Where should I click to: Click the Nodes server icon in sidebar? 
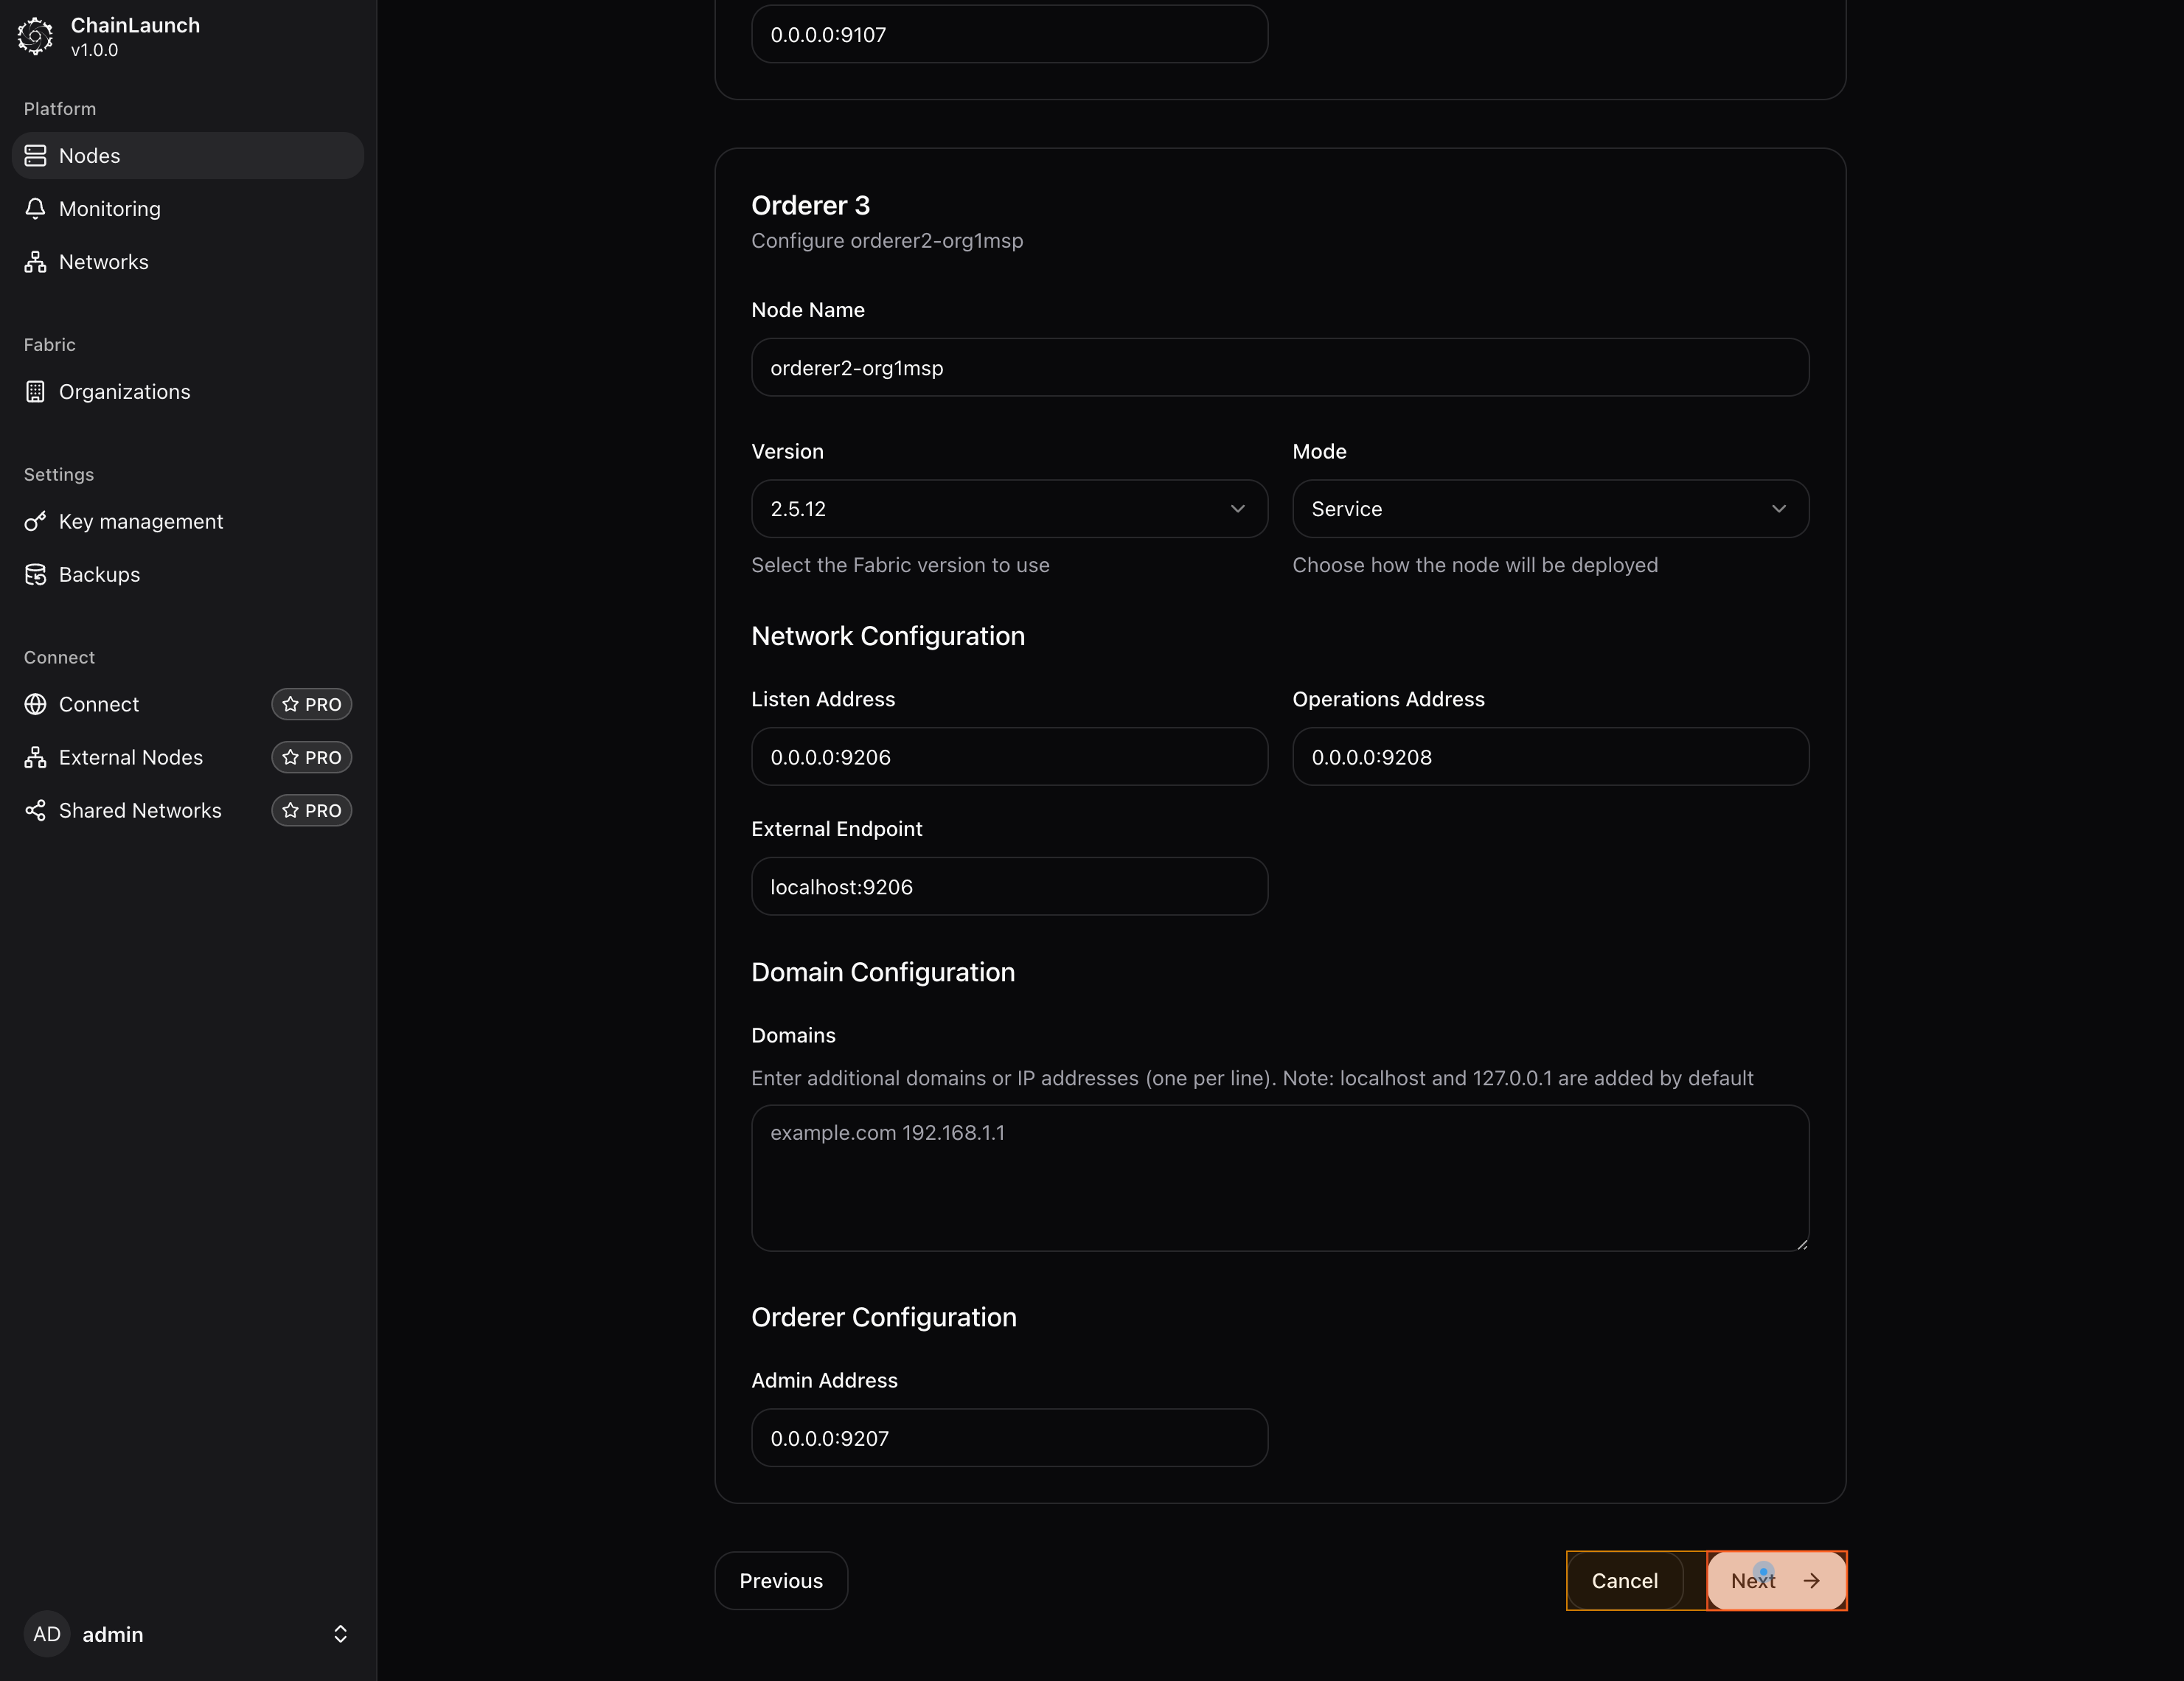click(x=35, y=155)
